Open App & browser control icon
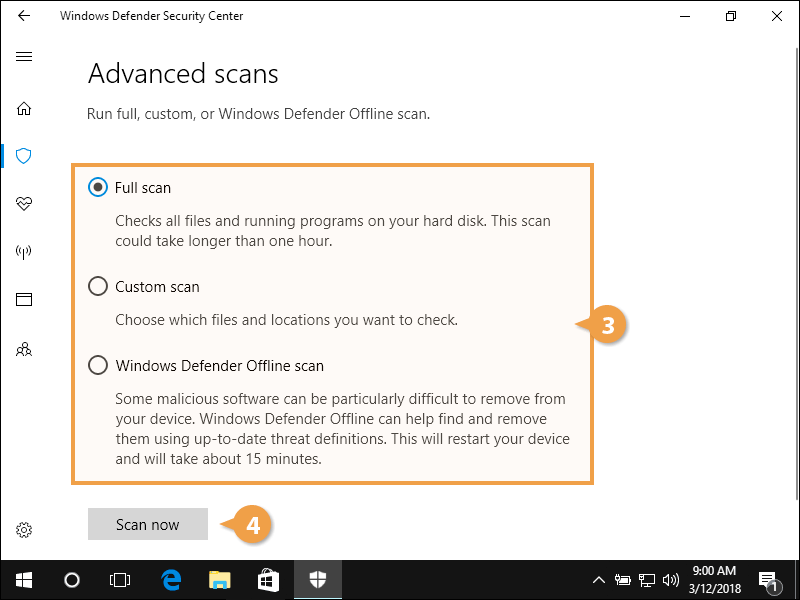 (x=24, y=300)
